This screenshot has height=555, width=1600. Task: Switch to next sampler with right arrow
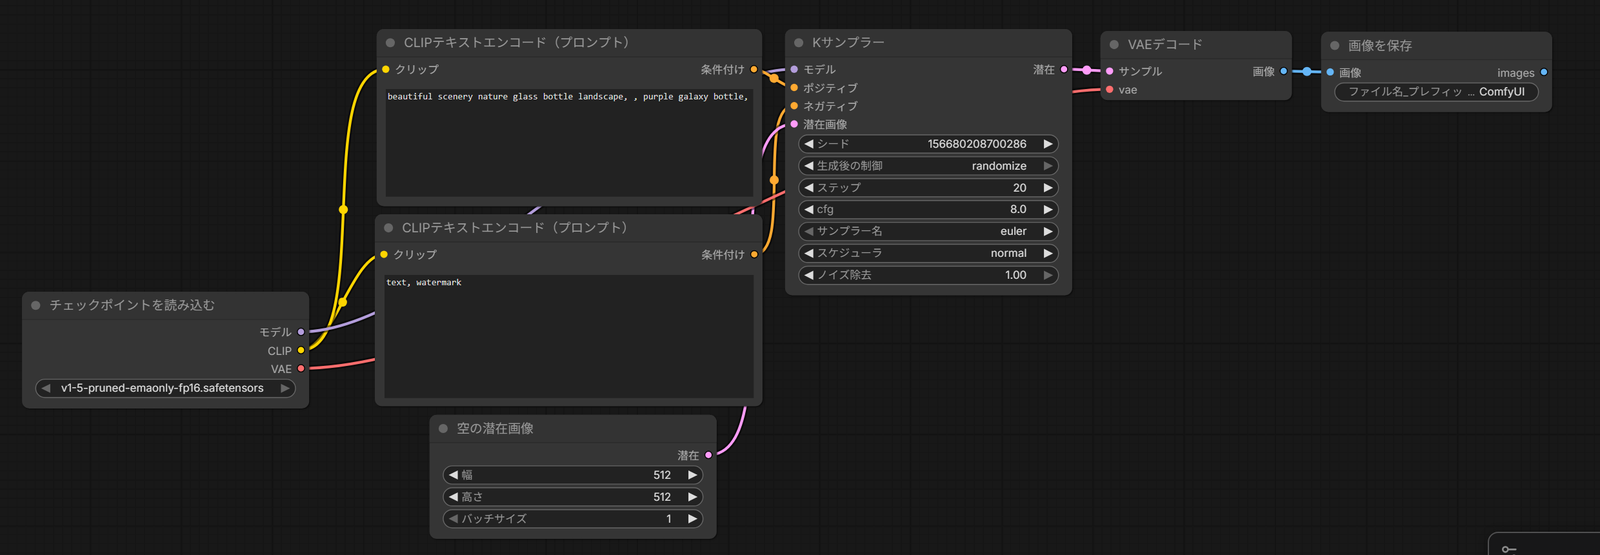[1048, 232]
